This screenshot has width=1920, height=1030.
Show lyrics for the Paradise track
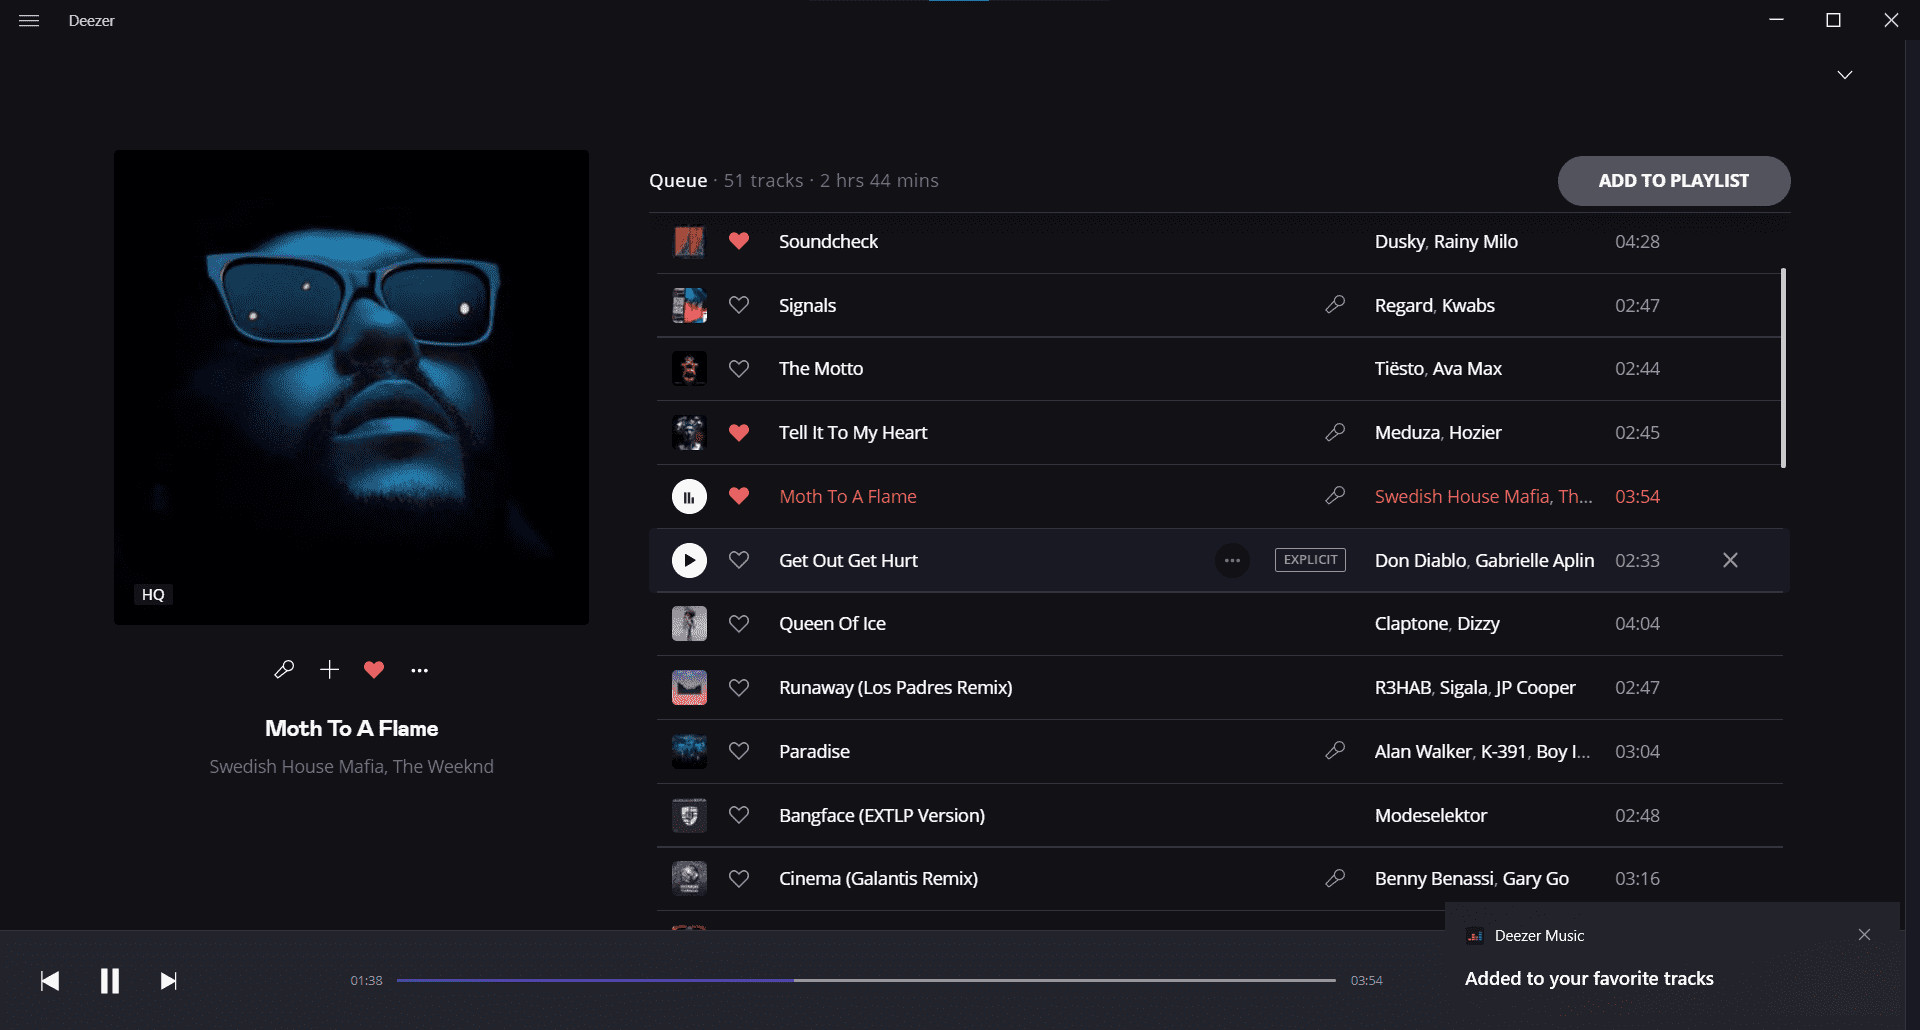coord(1335,750)
